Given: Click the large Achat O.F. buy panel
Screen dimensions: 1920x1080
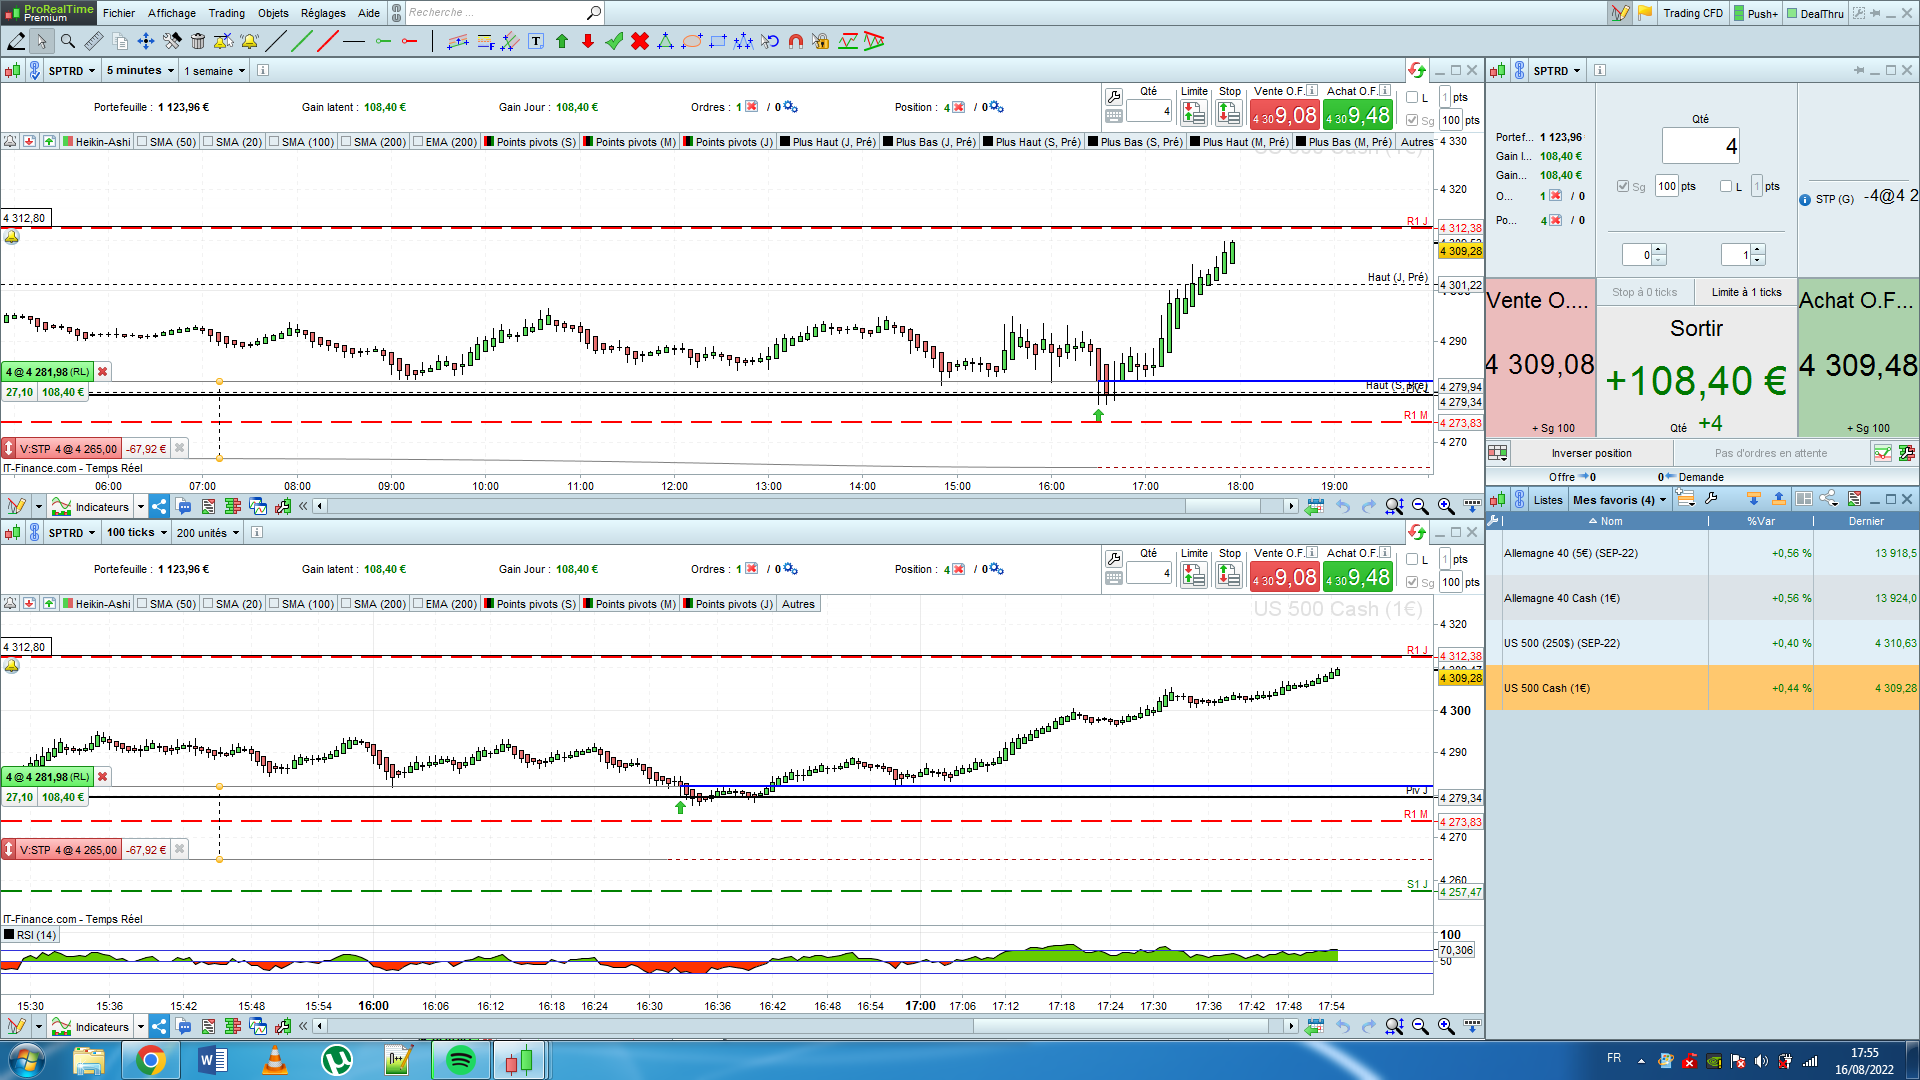Looking at the screenshot, I should 1859,358.
